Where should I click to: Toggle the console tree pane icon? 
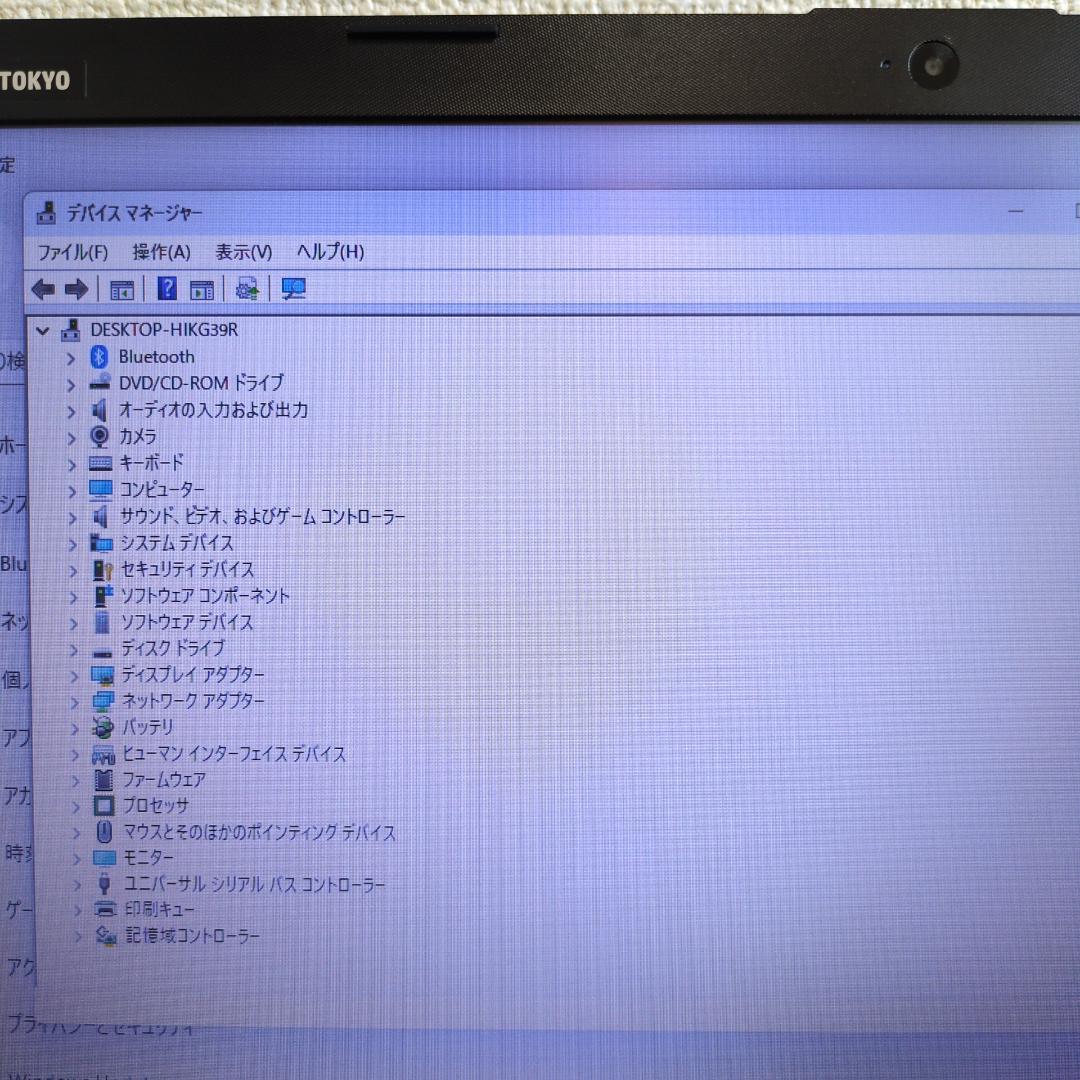[122, 289]
